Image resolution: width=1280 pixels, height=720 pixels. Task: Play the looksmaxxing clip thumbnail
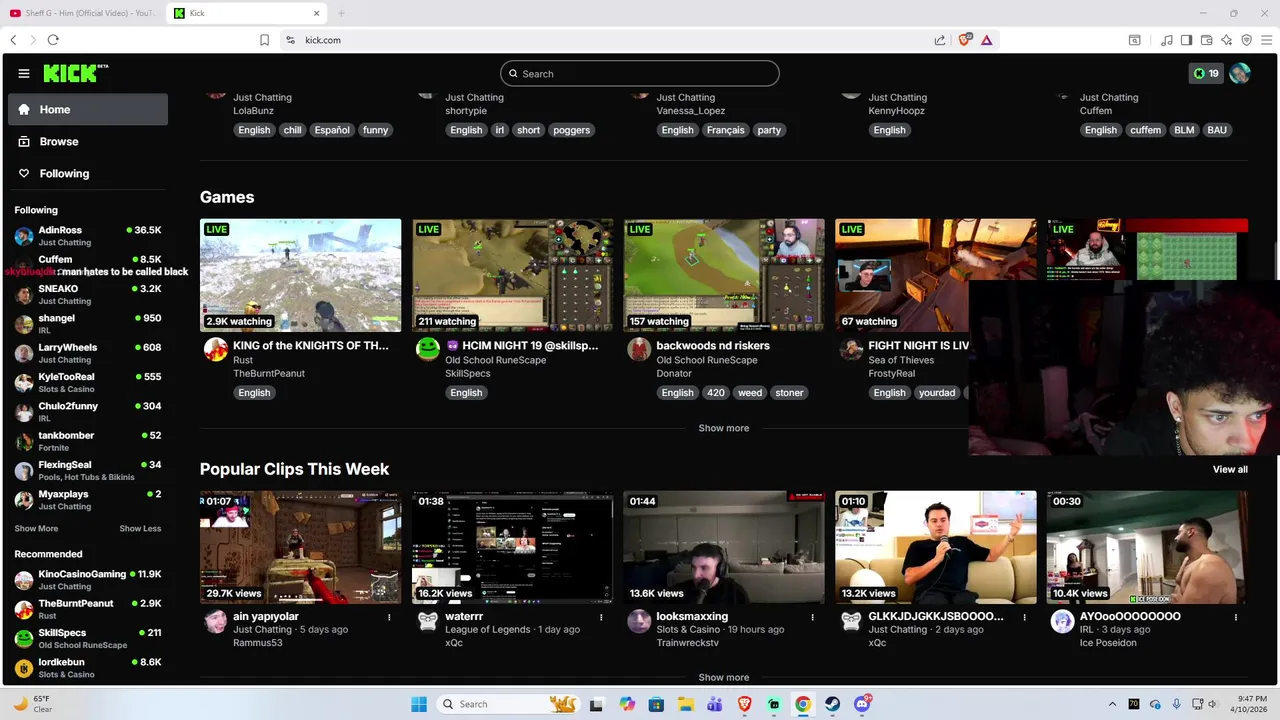point(724,547)
